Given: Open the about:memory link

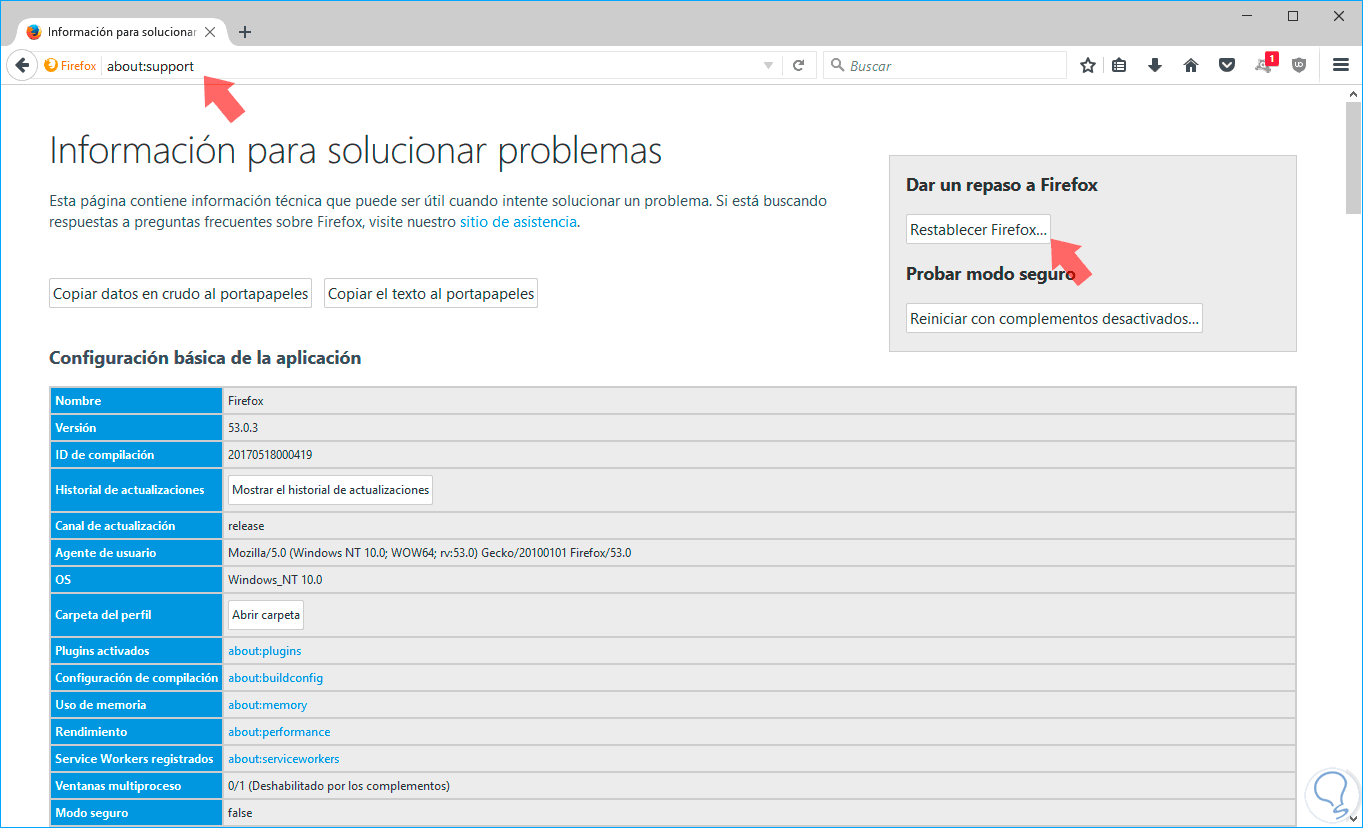Looking at the screenshot, I should point(267,705).
